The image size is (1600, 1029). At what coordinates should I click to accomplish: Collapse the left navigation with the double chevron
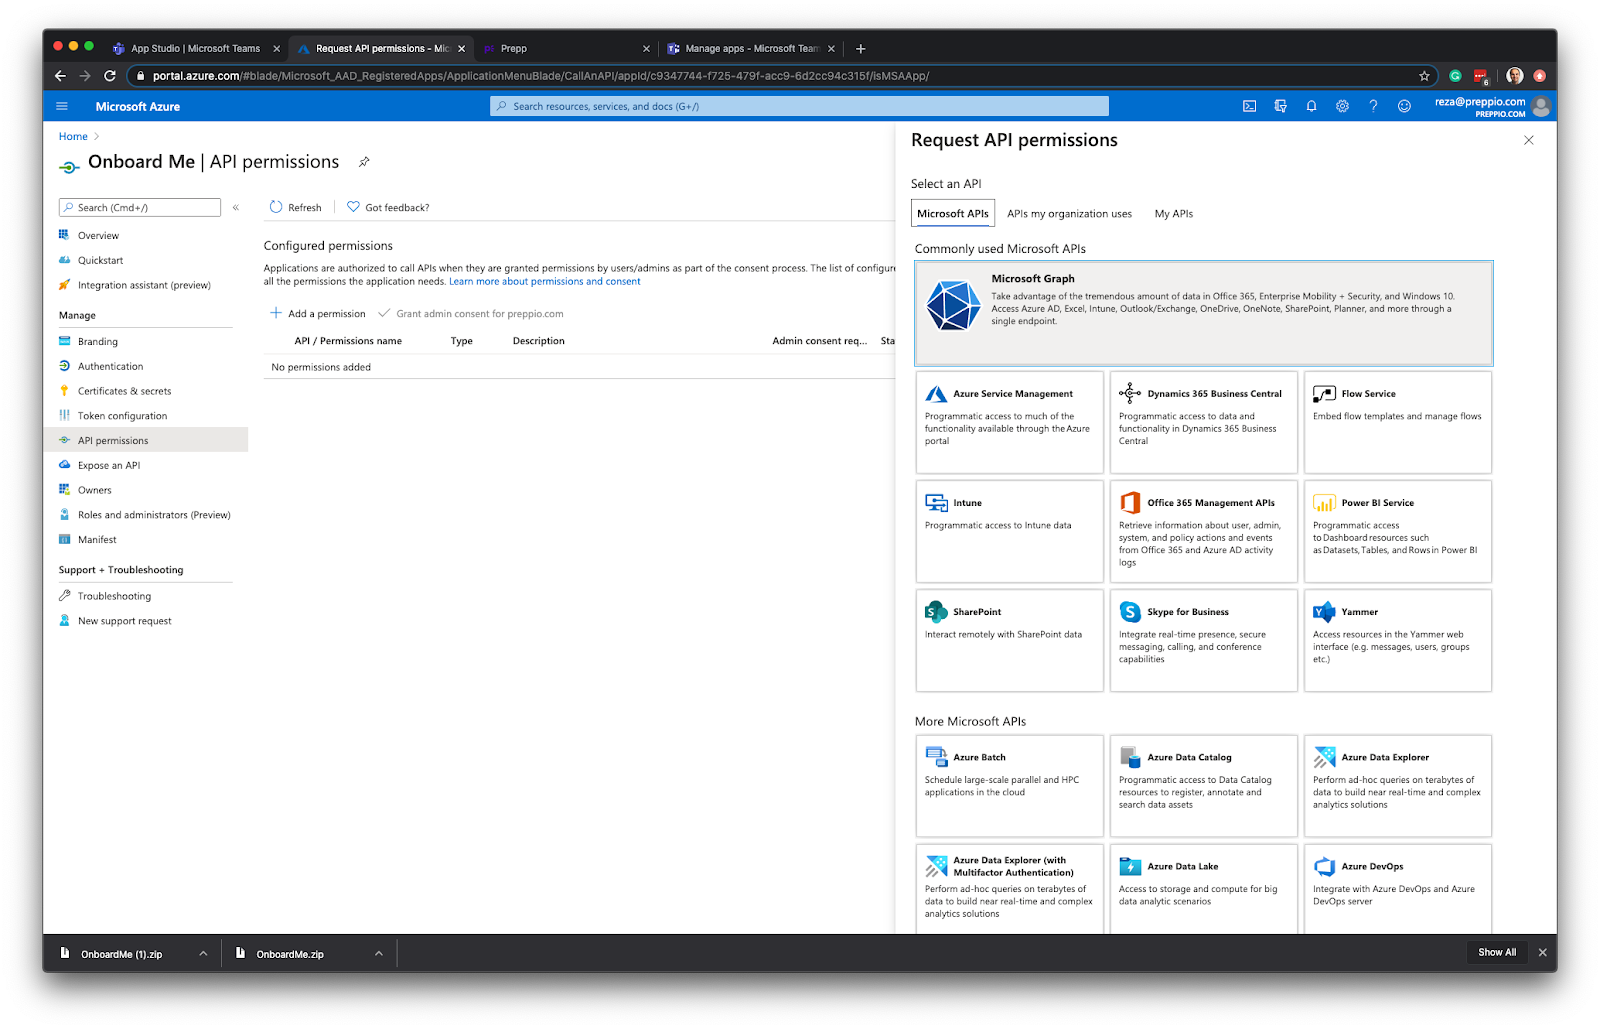[236, 207]
